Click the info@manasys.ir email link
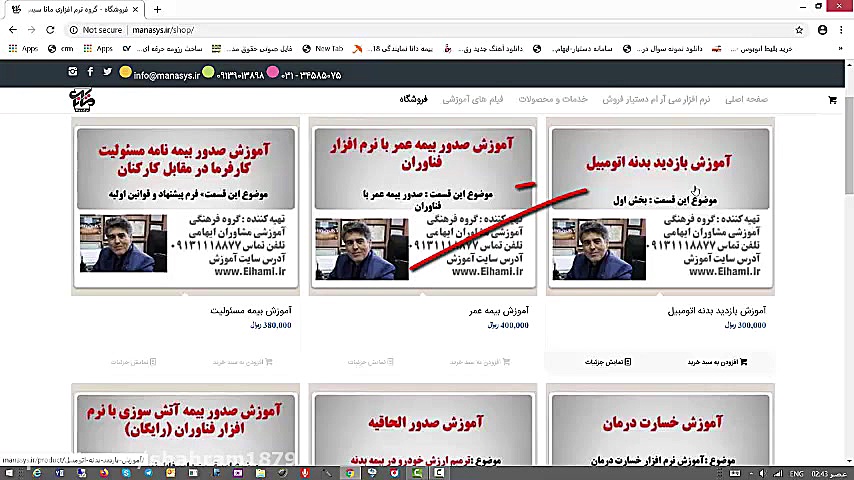 (x=166, y=75)
